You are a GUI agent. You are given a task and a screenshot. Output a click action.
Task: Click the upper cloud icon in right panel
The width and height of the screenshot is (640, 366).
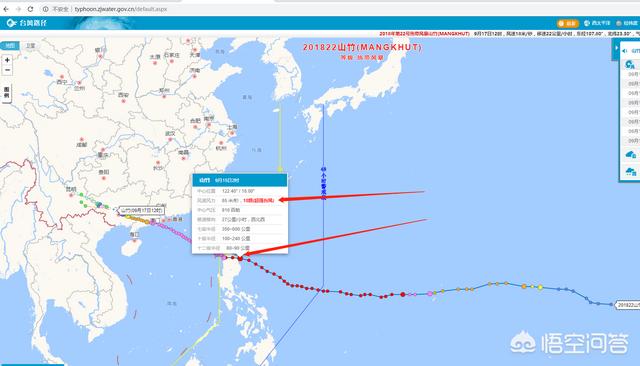(x=631, y=154)
